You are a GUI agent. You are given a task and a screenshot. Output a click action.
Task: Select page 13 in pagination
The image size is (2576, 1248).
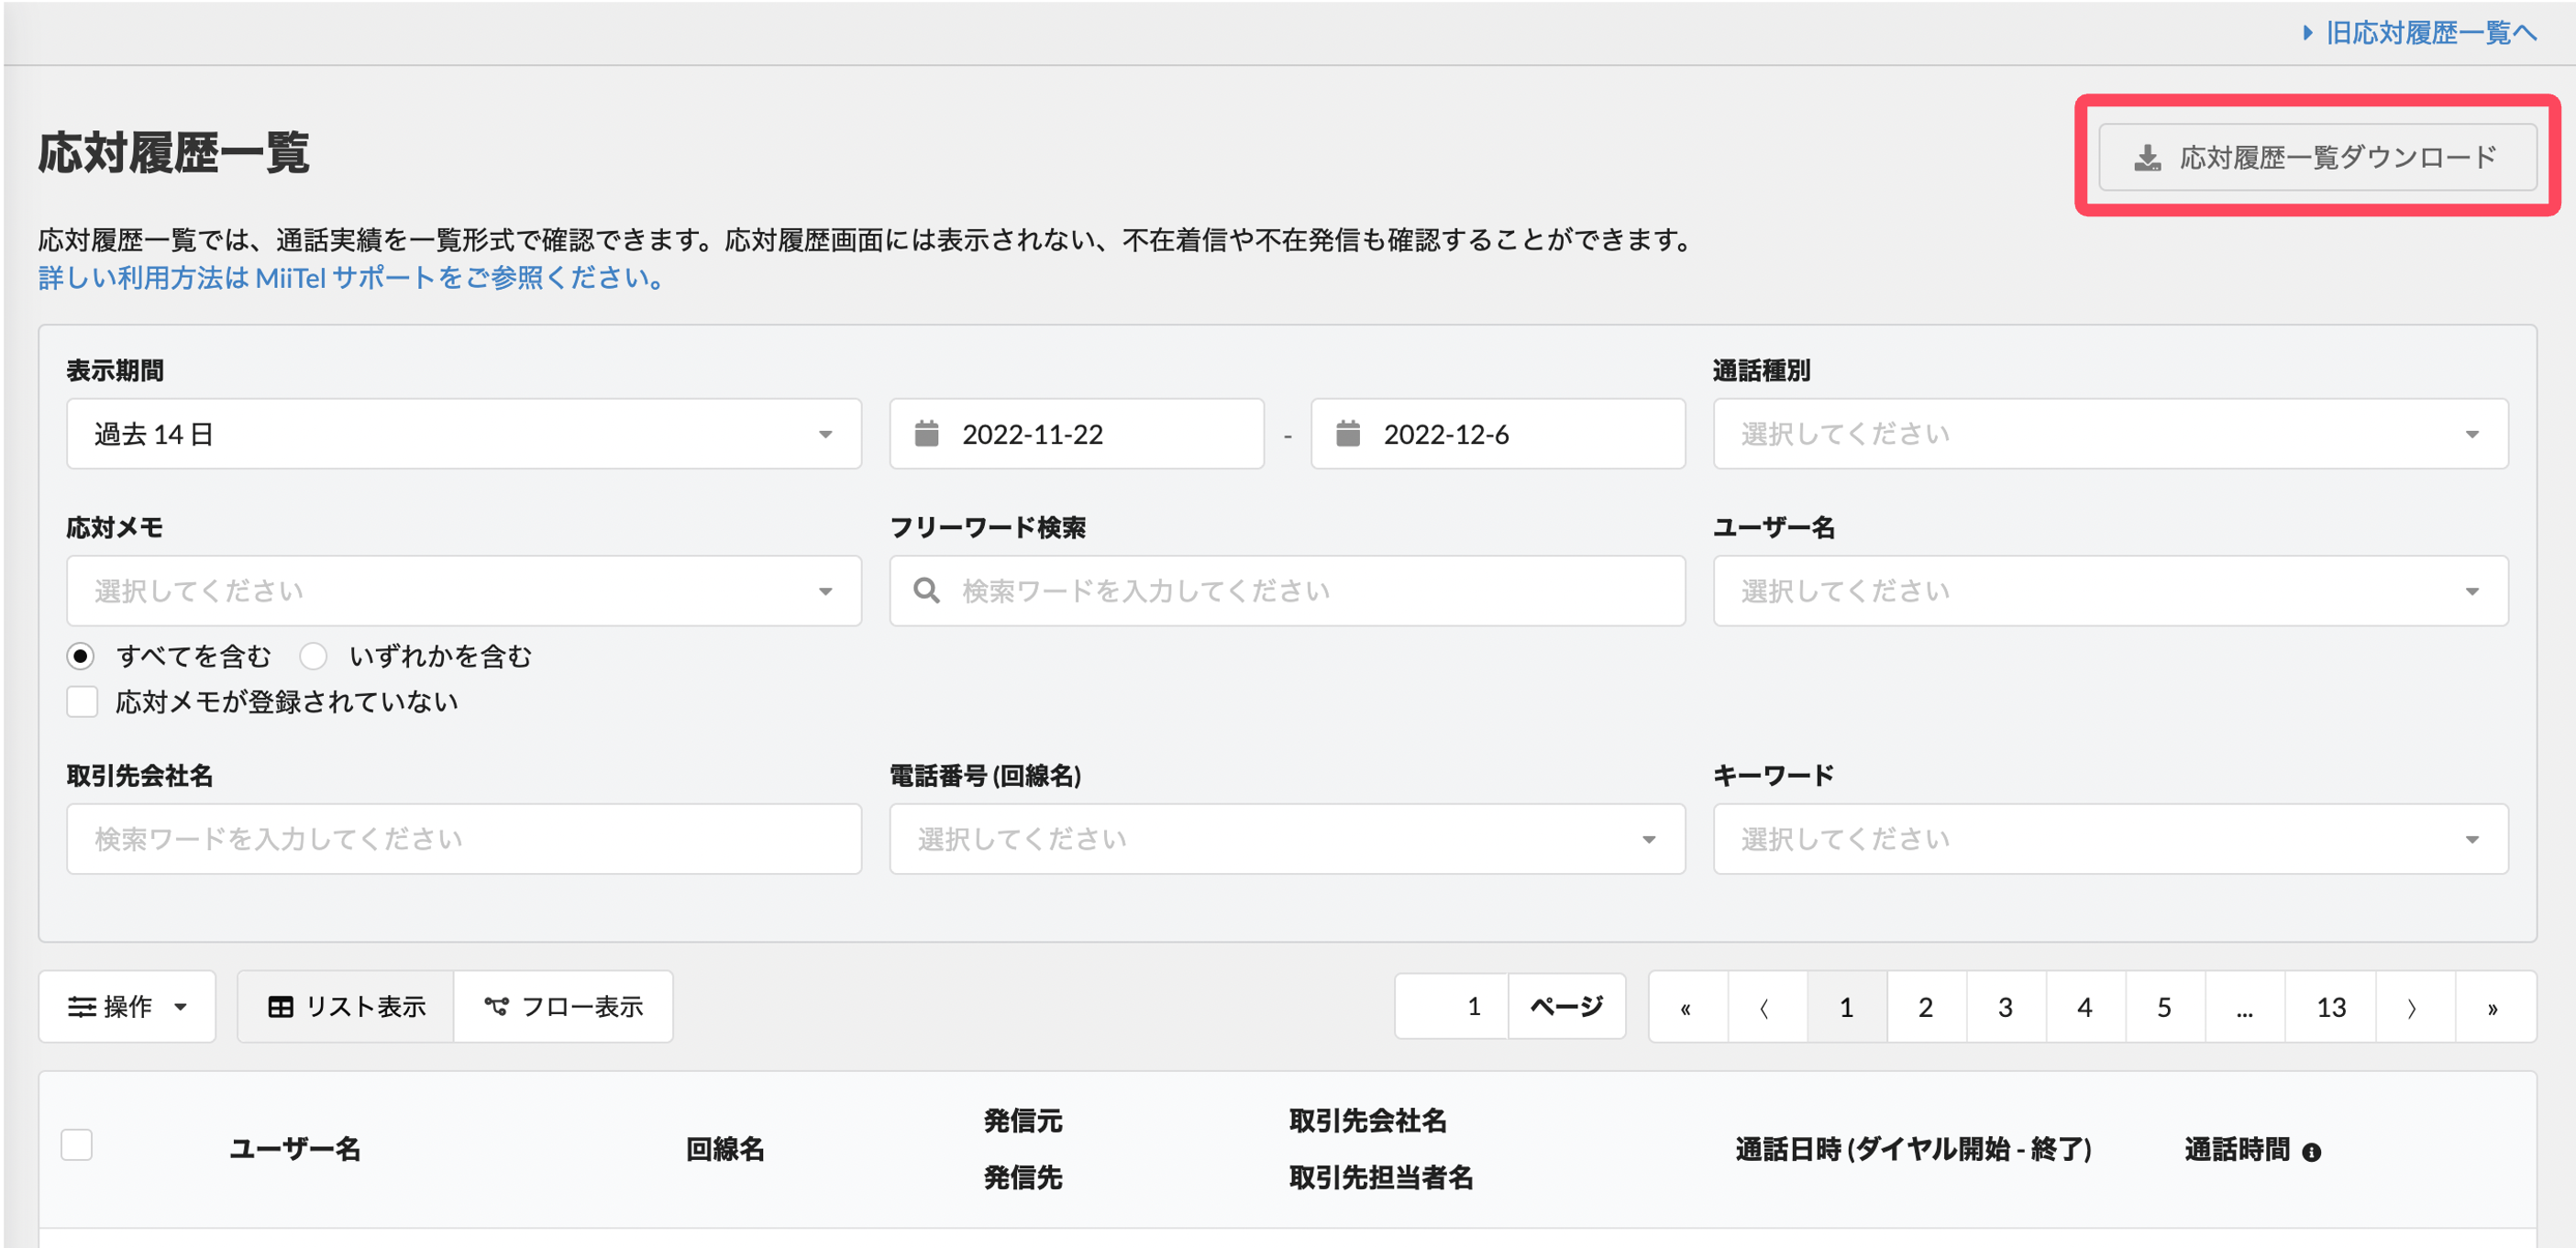click(x=2331, y=1007)
